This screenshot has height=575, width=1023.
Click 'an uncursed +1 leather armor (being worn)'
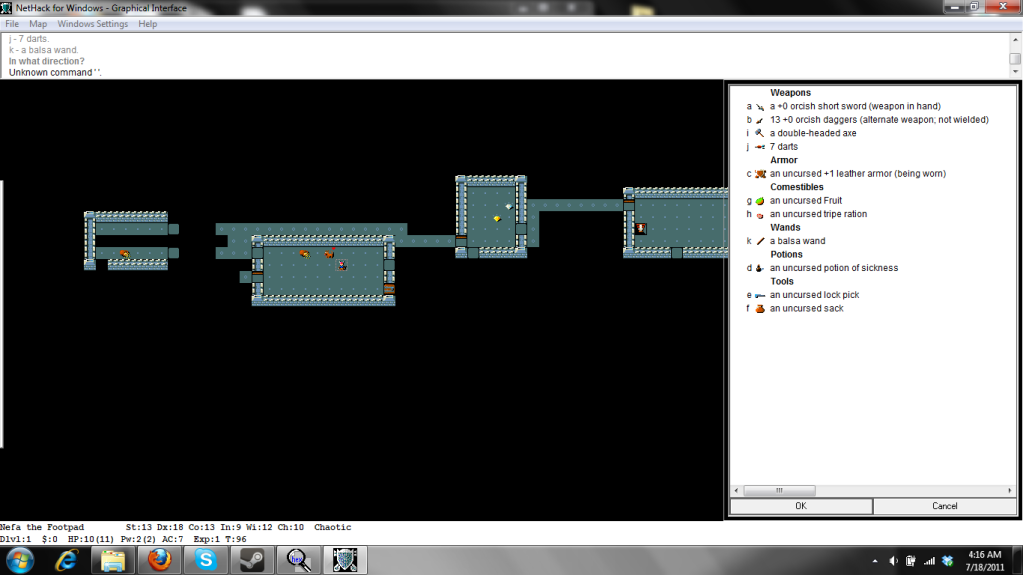858,174
